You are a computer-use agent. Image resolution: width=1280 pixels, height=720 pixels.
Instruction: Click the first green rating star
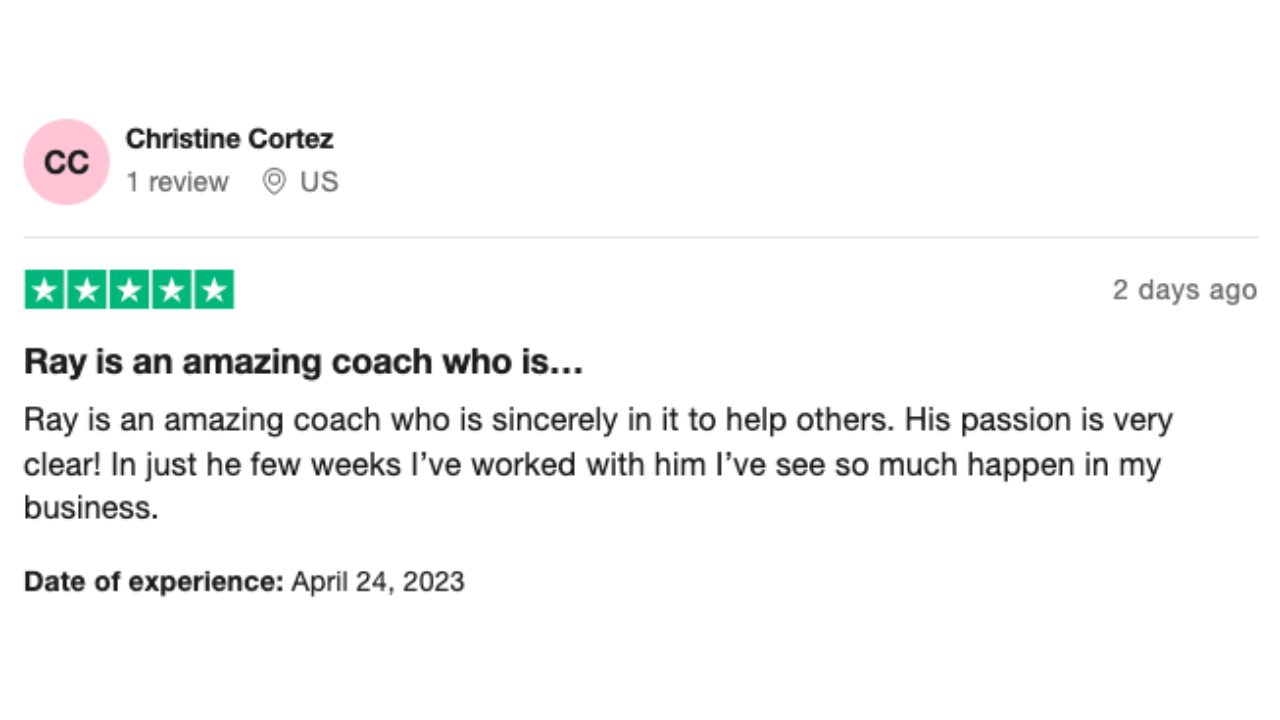click(45, 290)
